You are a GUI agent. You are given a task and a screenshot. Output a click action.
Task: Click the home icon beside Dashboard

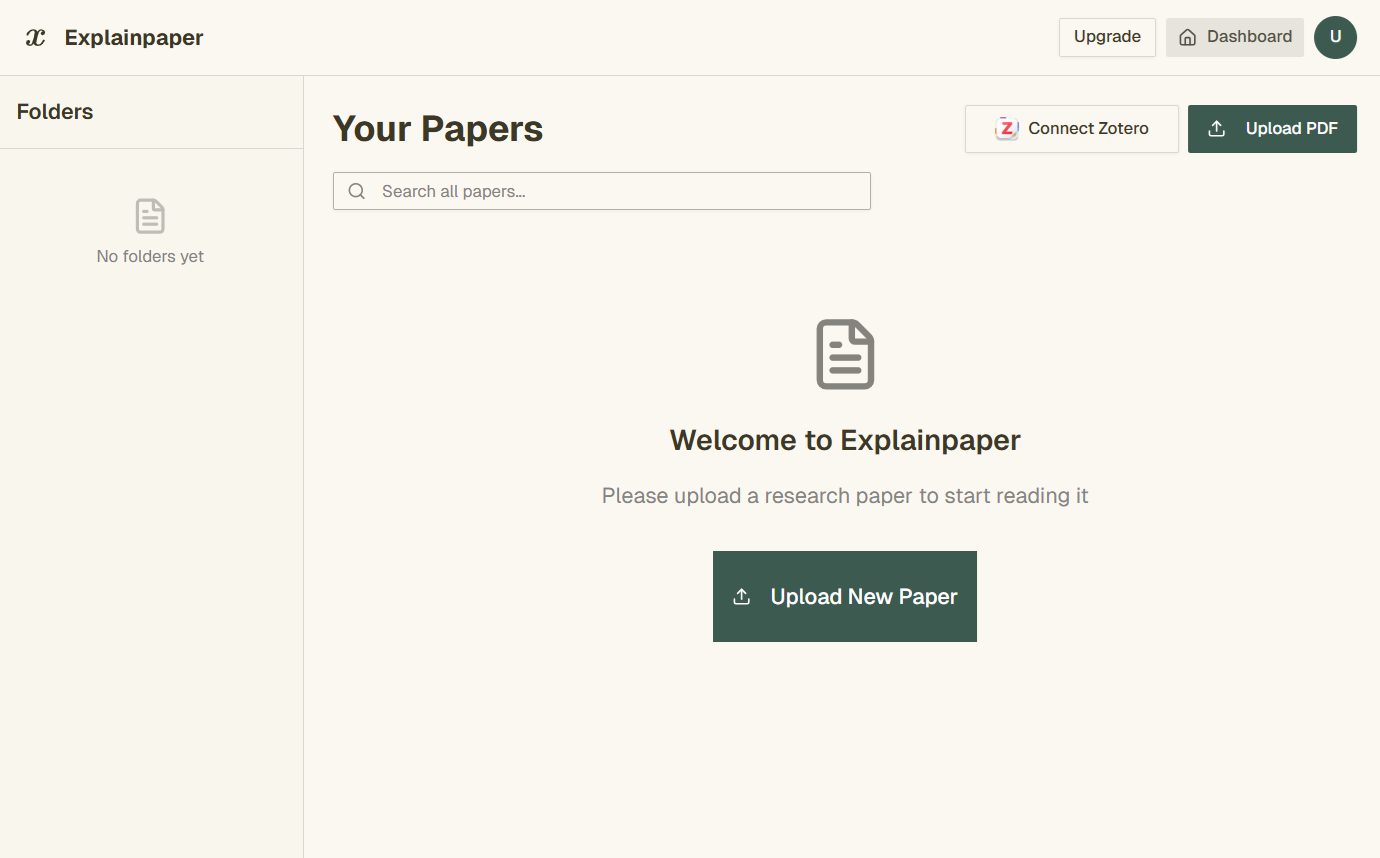pos(1188,37)
